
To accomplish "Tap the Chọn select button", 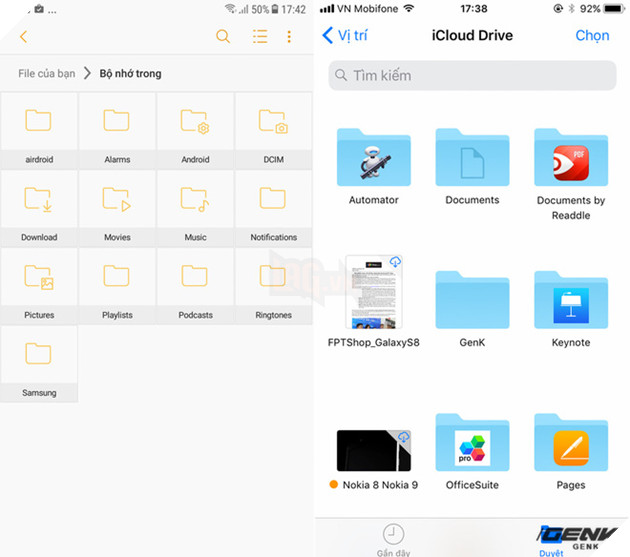I will (592, 35).
